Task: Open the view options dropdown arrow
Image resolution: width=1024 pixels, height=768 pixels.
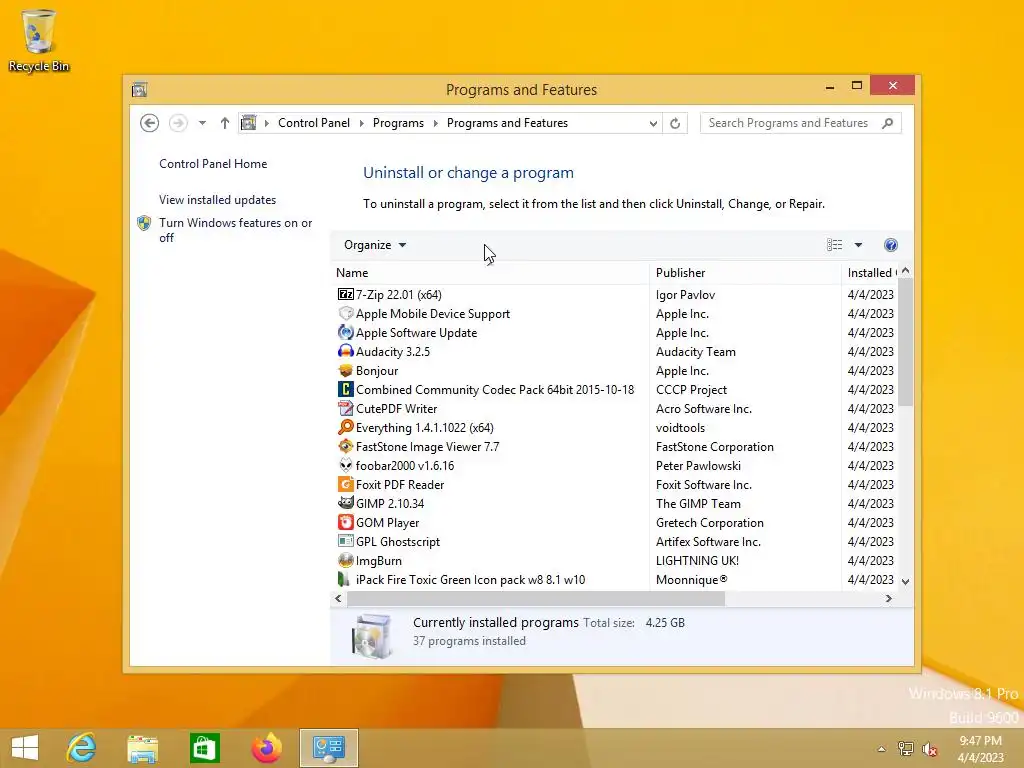Action: tap(859, 245)
